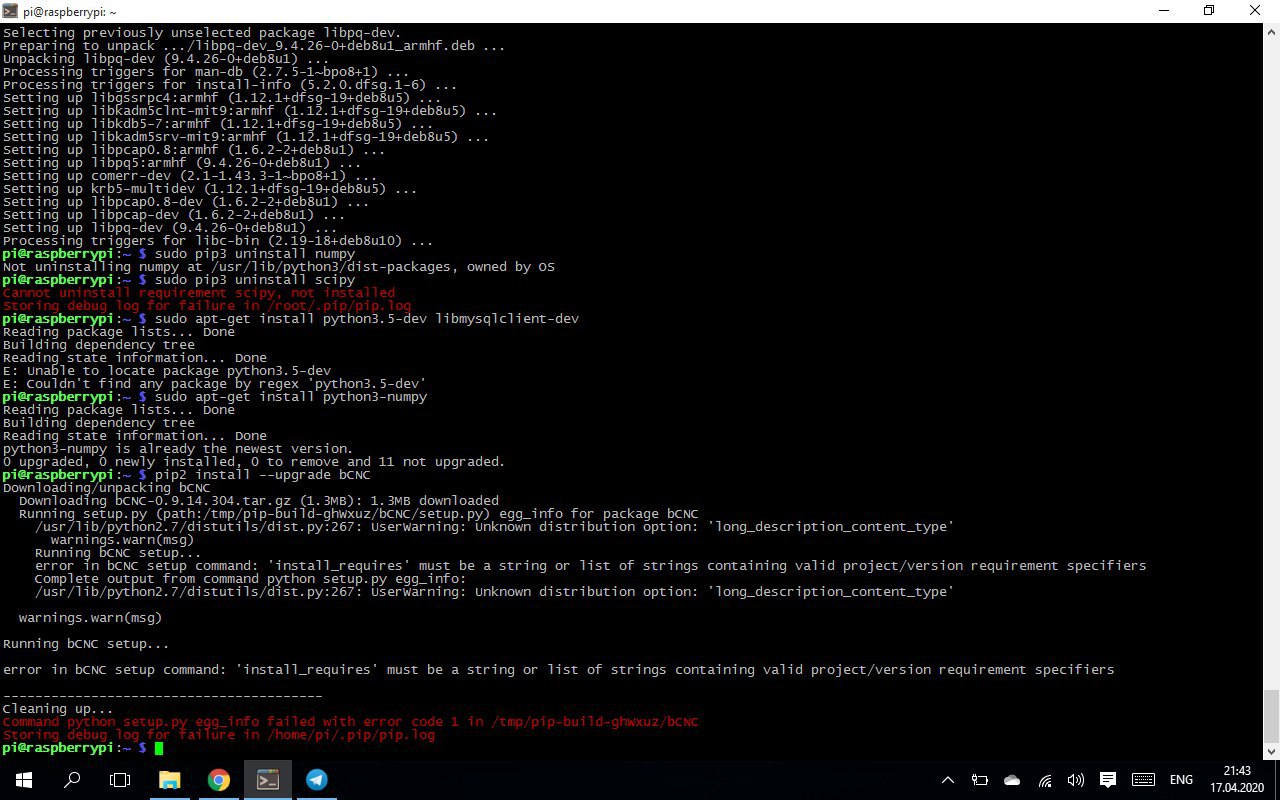Switch to Google Chrome in the taskbar
The height and width of the screenshot is (800, 1280).
[x=218, y=780]
